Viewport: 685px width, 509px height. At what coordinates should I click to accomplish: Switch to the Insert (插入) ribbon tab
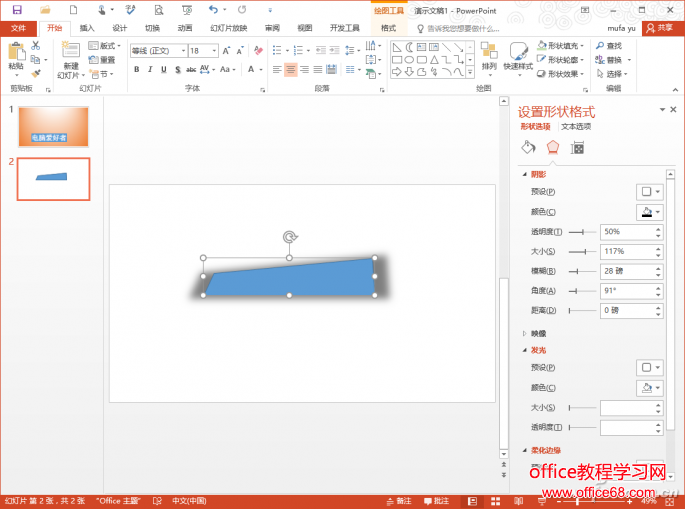(87, 28)
